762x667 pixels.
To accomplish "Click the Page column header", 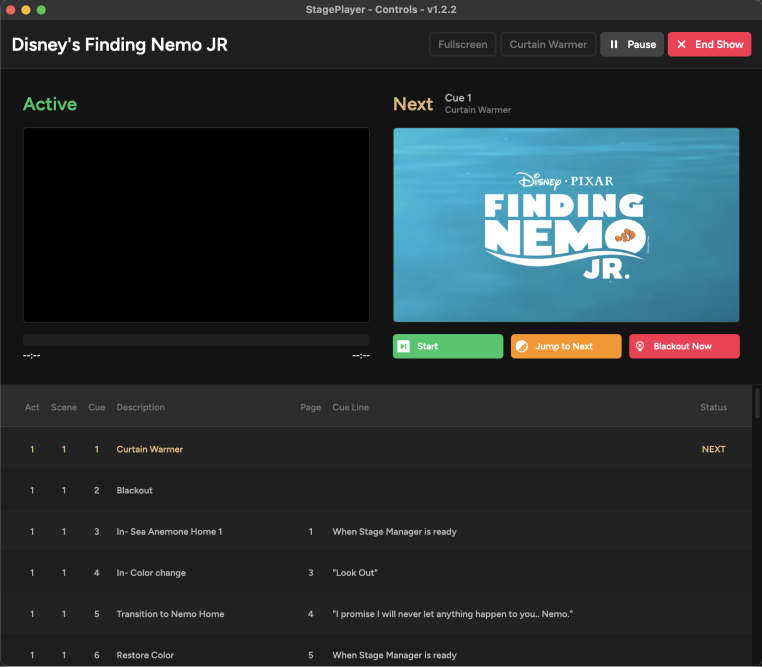I will coord(311,407).
